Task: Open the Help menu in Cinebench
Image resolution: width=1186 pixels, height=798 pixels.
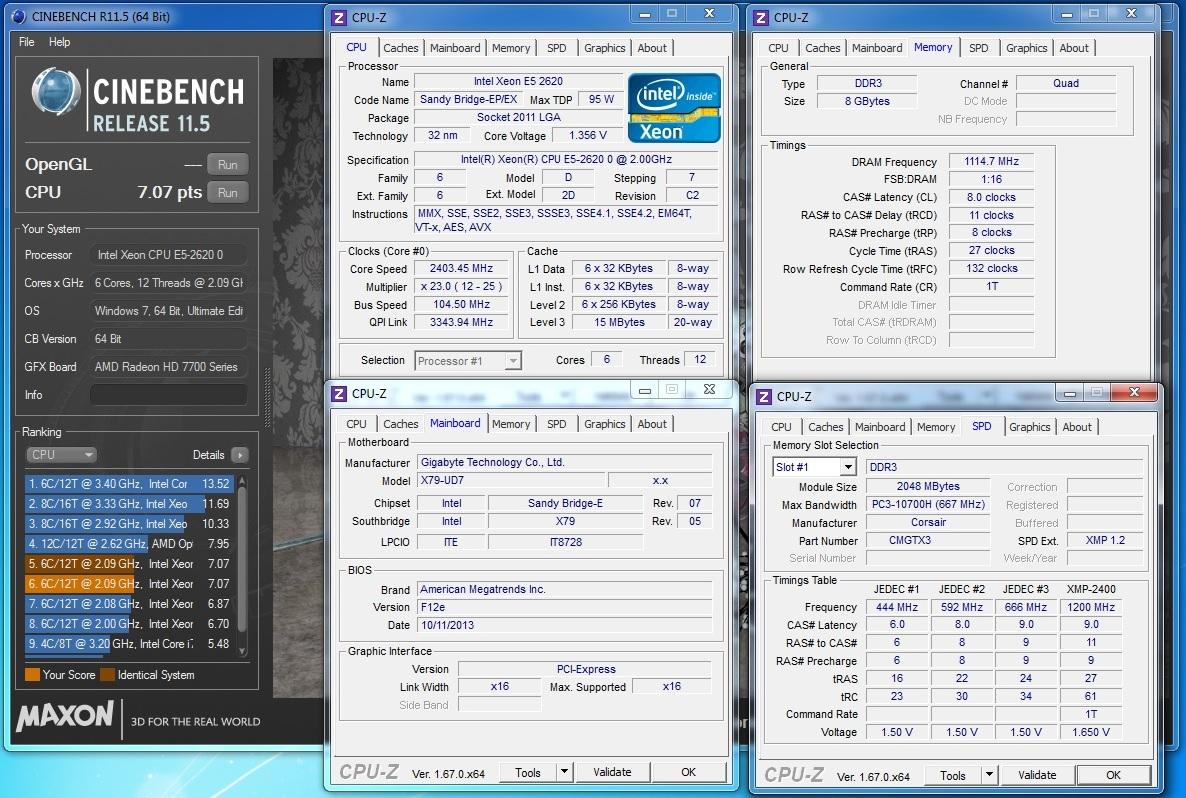Action: [x=59, y=42]
